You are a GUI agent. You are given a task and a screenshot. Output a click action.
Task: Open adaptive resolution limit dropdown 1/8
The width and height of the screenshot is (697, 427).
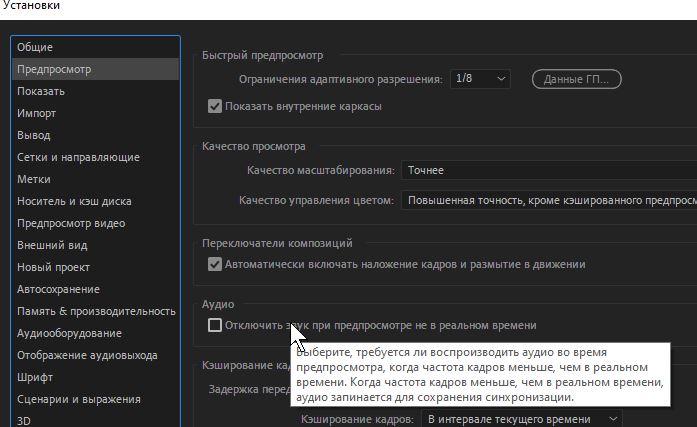click(480, 79)
